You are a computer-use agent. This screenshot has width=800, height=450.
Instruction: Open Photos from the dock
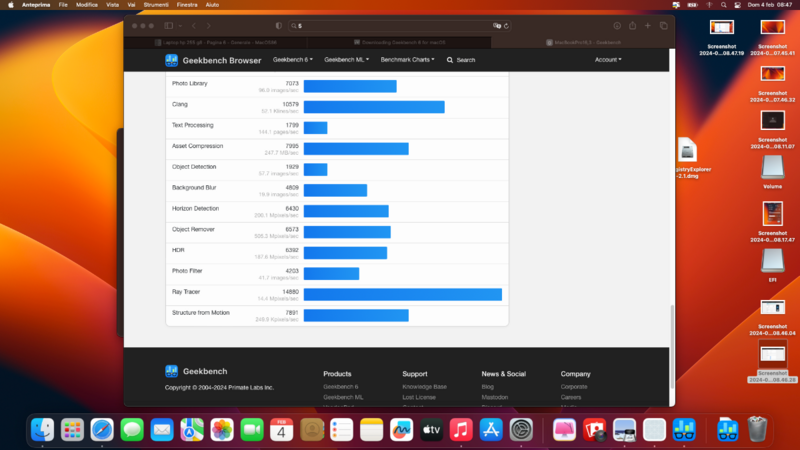click(222, 430)
